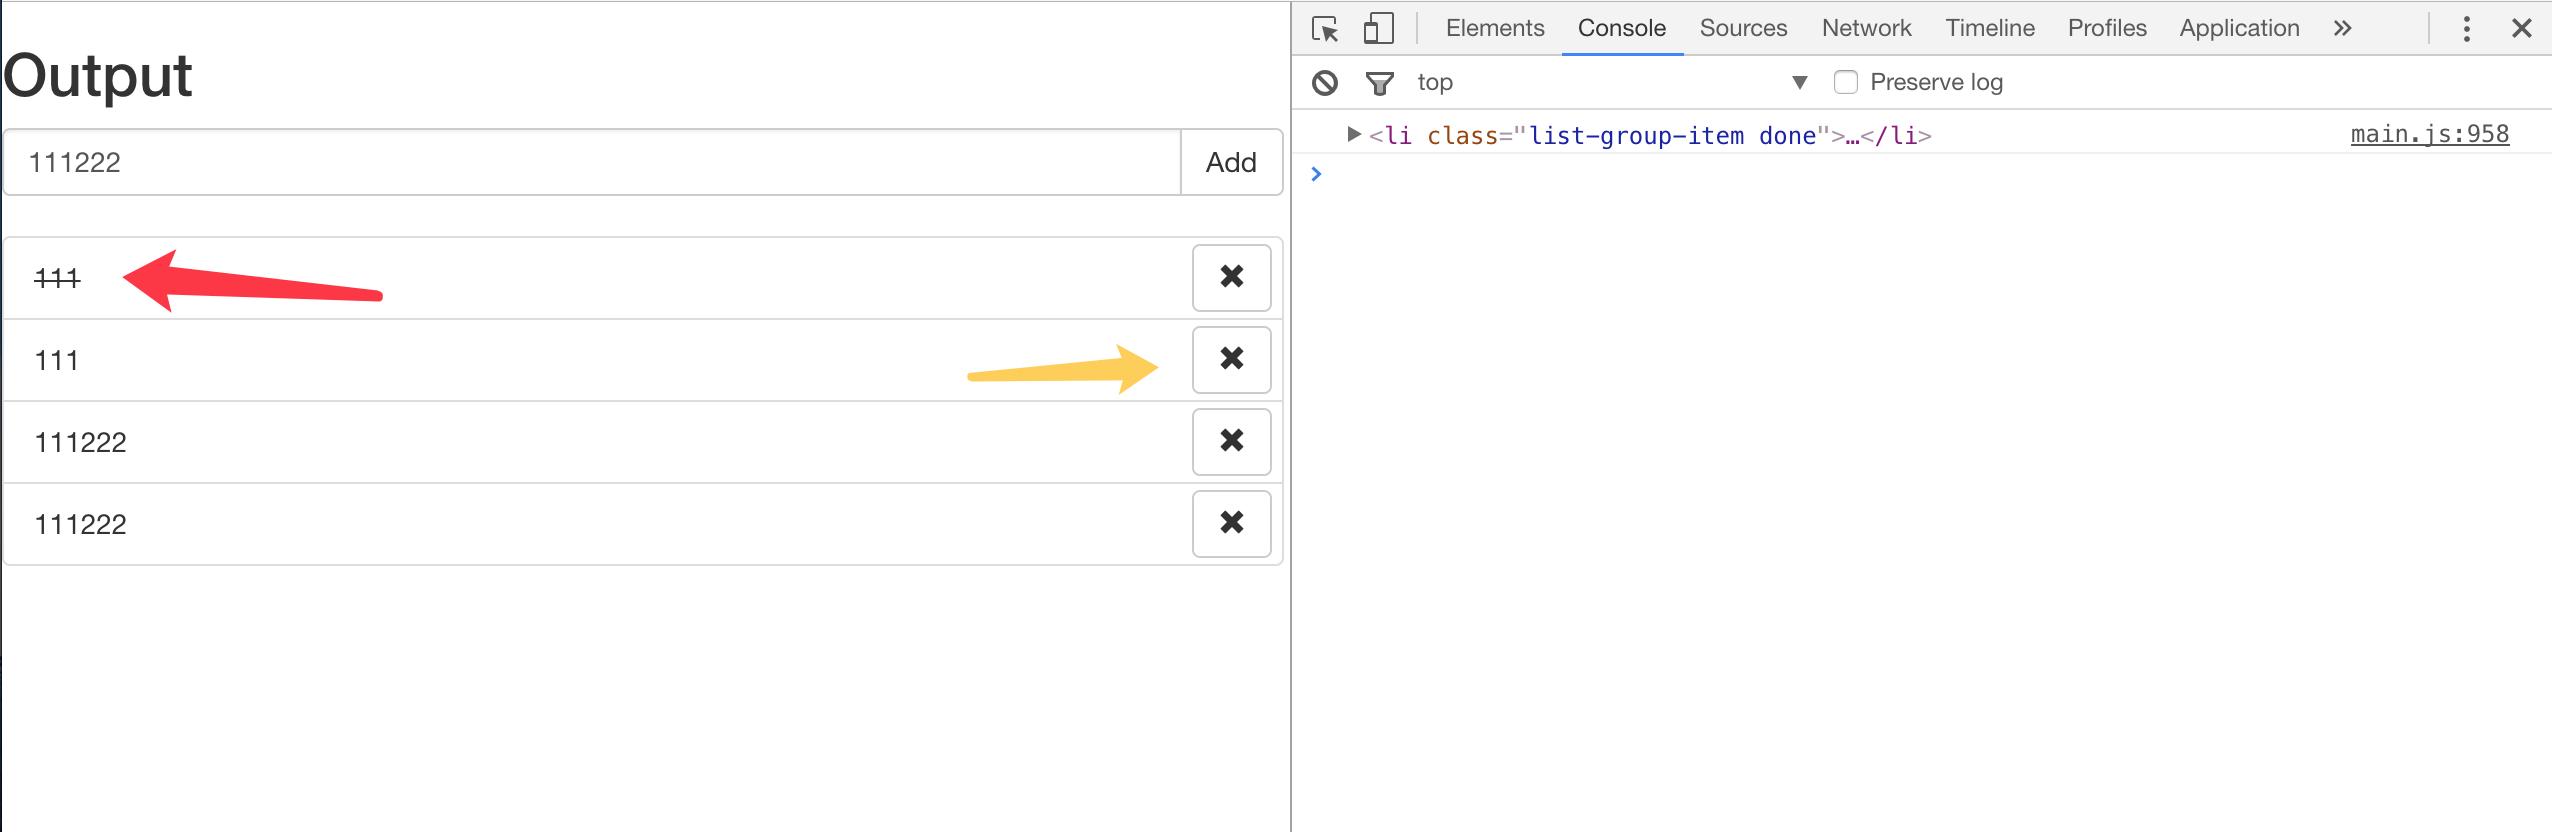Open the Network tab
Viewport: 2552px width, 832px height.
[x=1866, y=29]
